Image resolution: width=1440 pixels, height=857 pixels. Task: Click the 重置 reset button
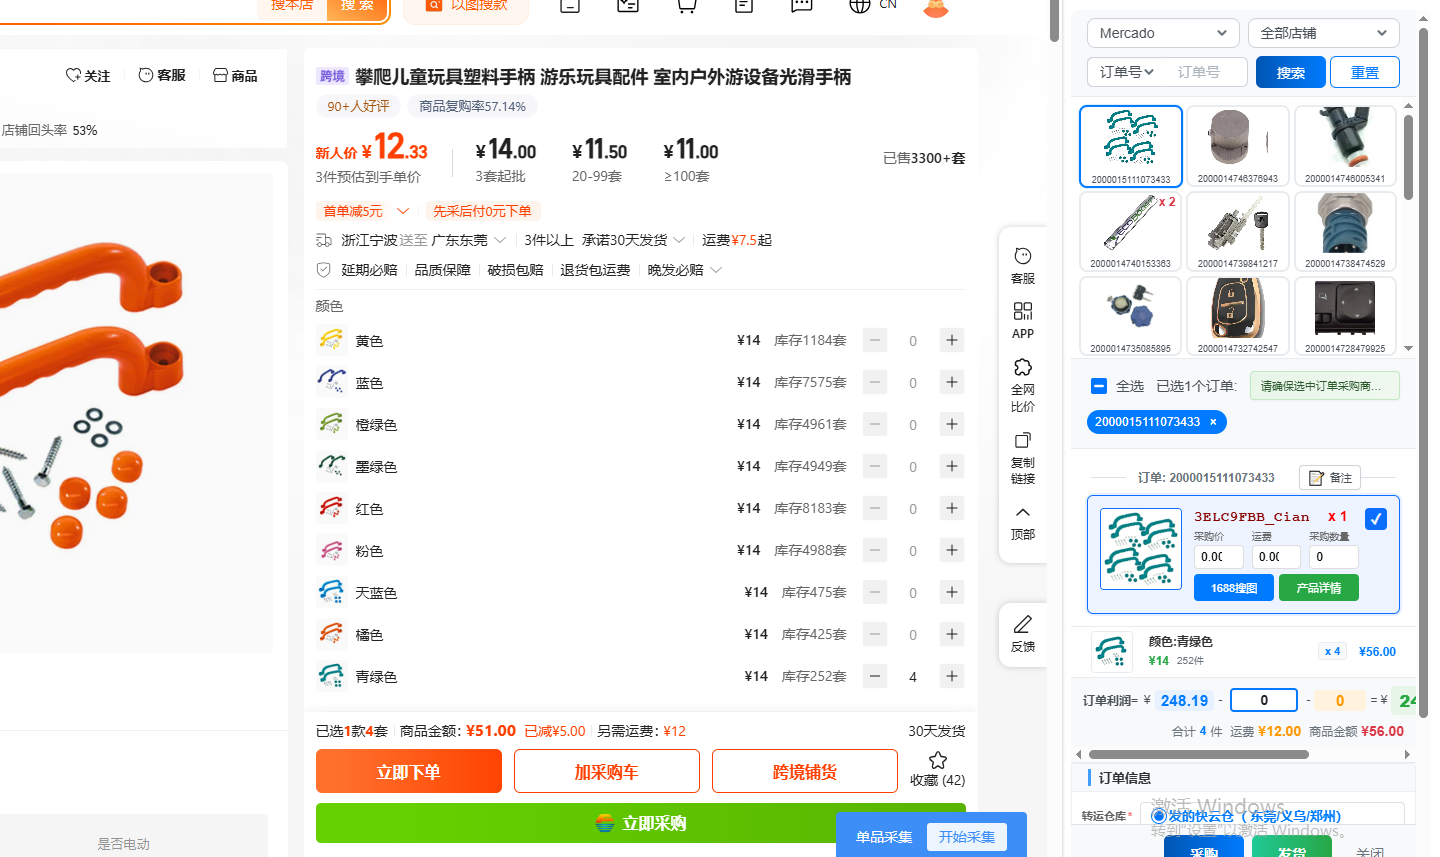click(x=1365, y=73)
